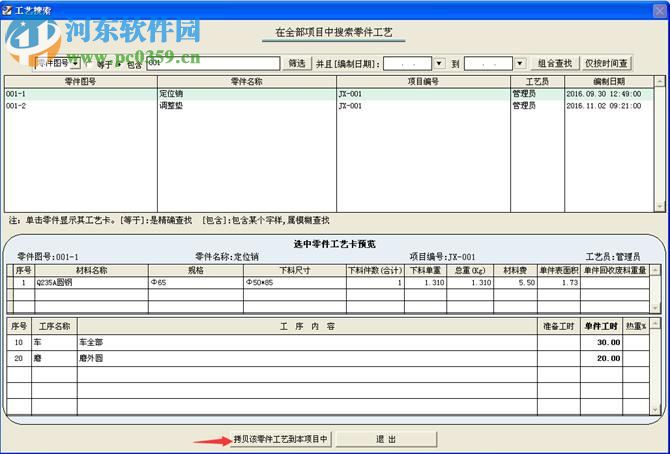
Task: Click the 单件工时 column header
Action: [x=601, y=326]
